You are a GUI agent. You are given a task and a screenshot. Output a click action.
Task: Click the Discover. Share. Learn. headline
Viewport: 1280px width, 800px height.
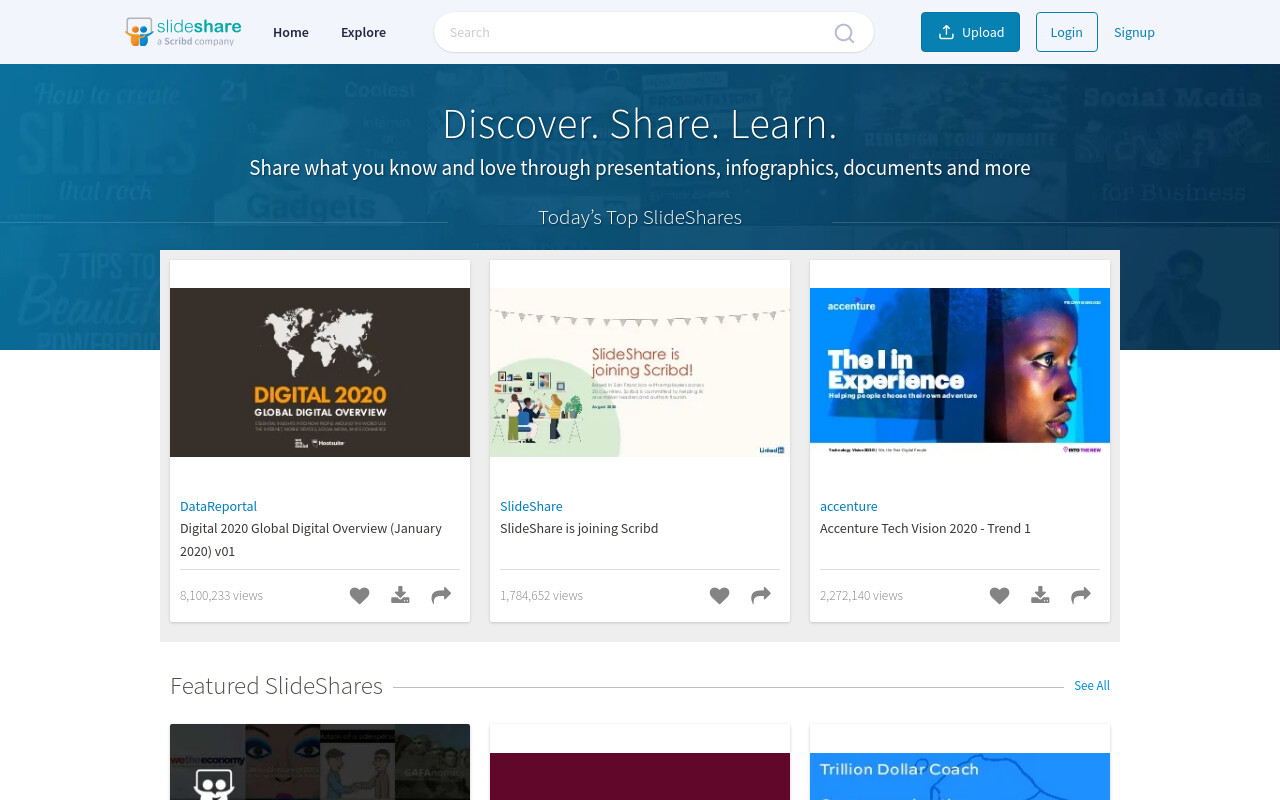click(640, 124)
